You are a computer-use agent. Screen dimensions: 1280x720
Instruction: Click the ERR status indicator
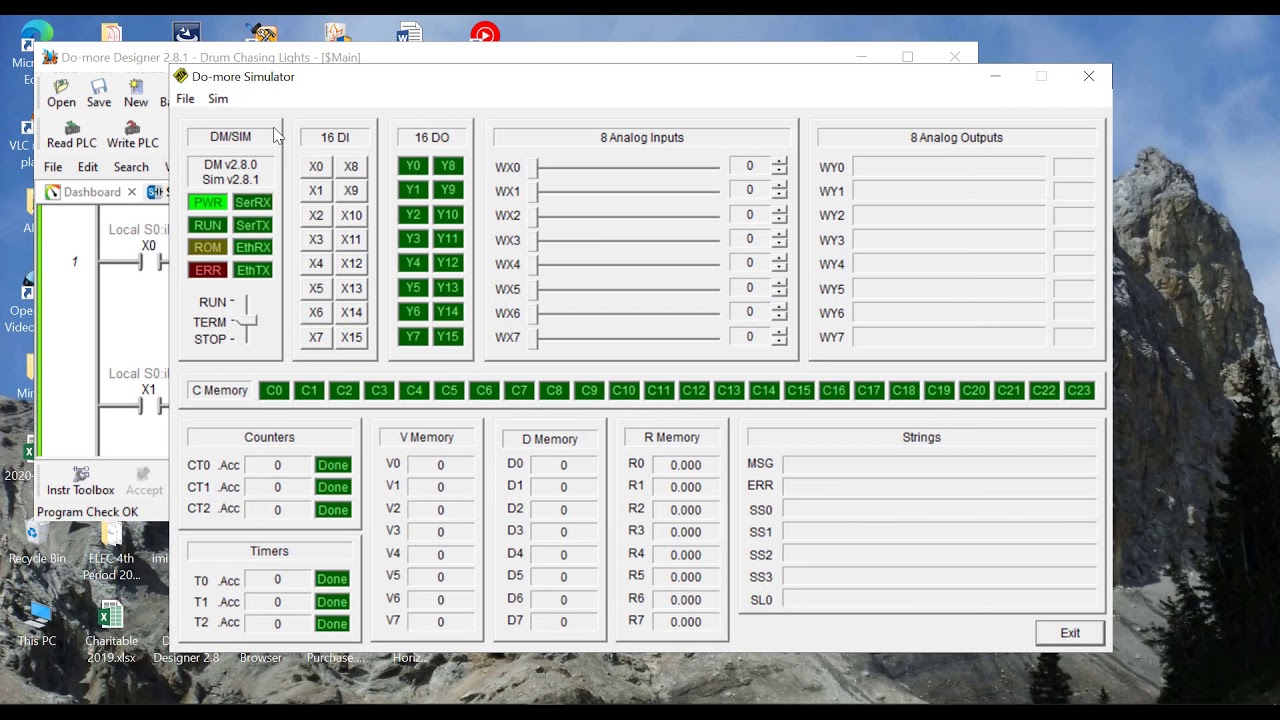pos(208,270)
